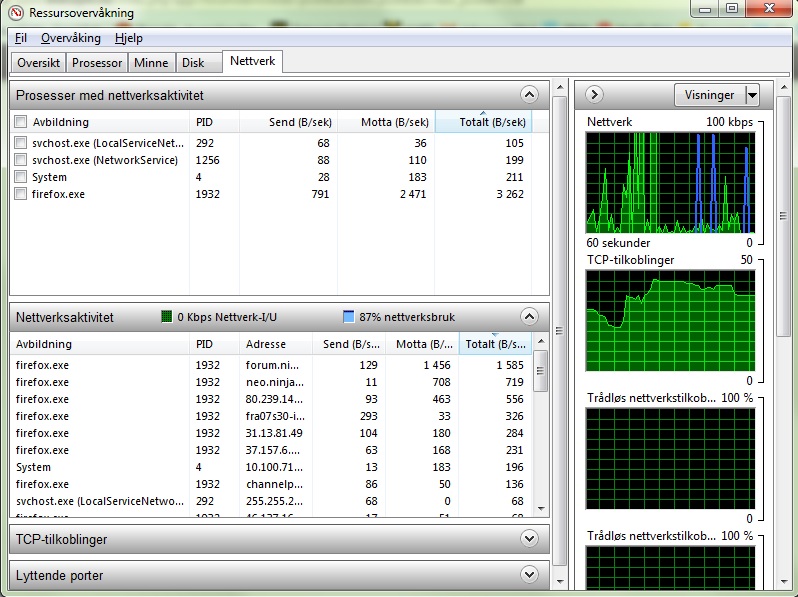Sort network activity by Send (B/s... header

coord(349,344)
